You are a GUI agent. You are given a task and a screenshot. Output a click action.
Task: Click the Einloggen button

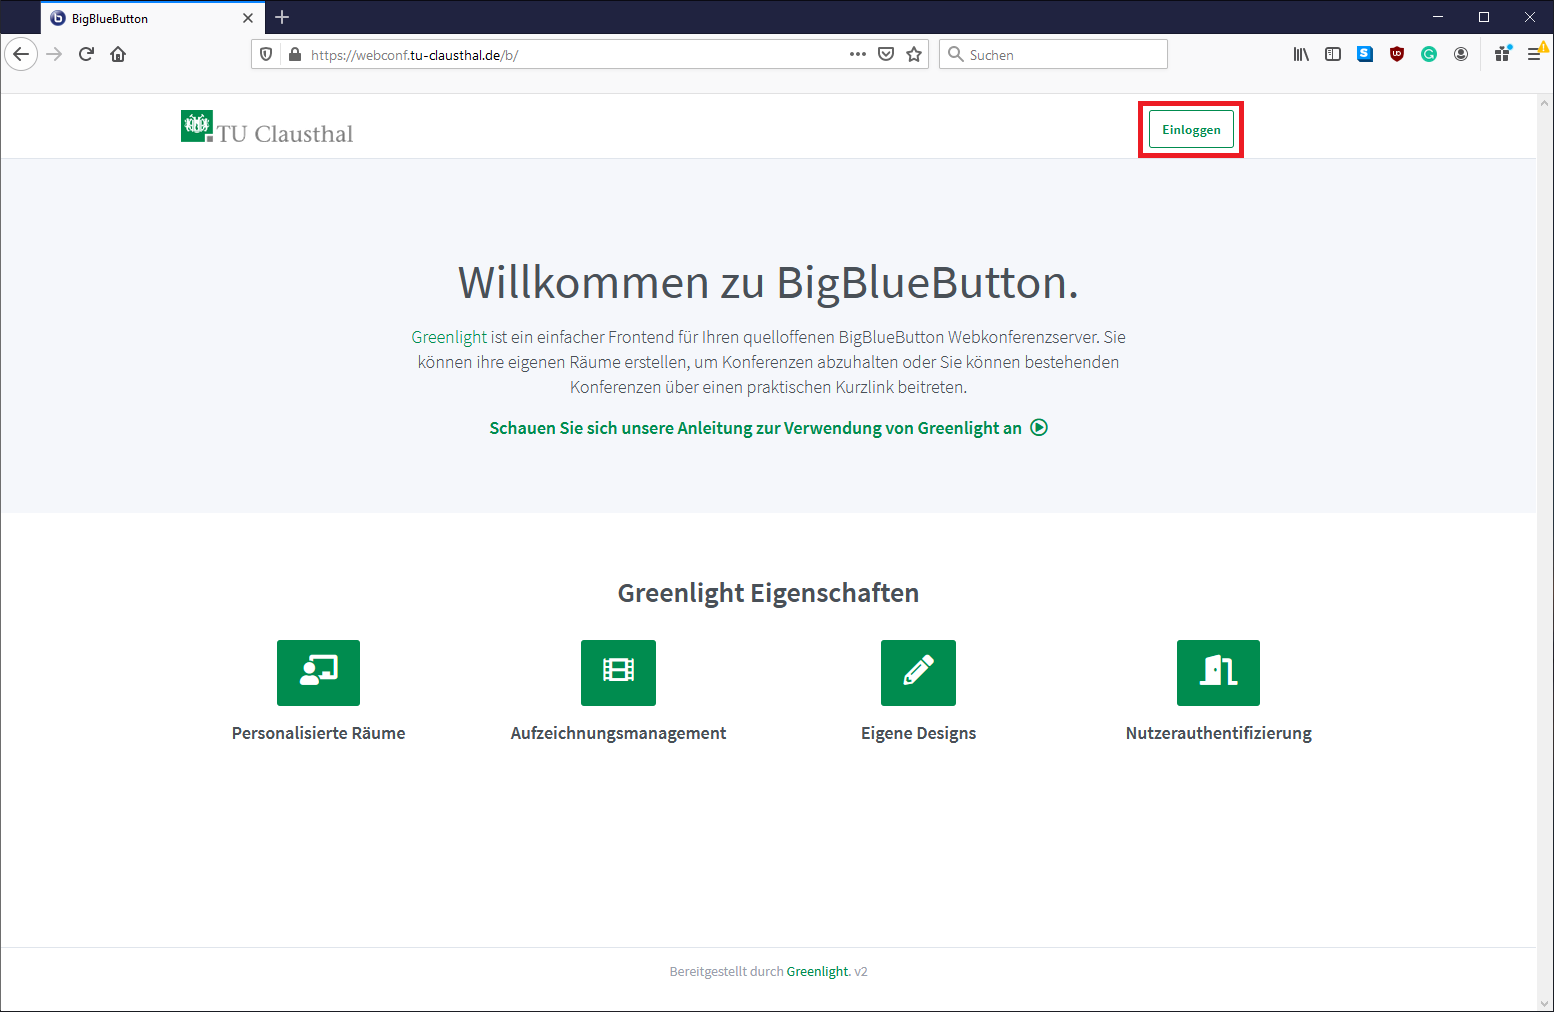[1190, 130]
